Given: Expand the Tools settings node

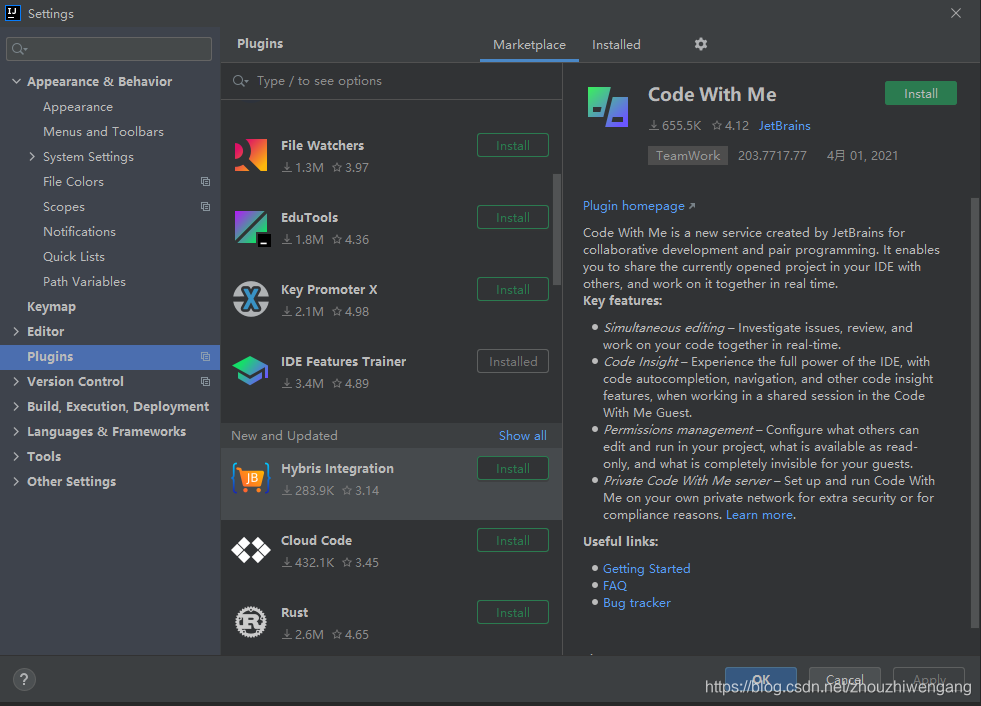Looking at the screenshot, I should [x=16, y=456].
